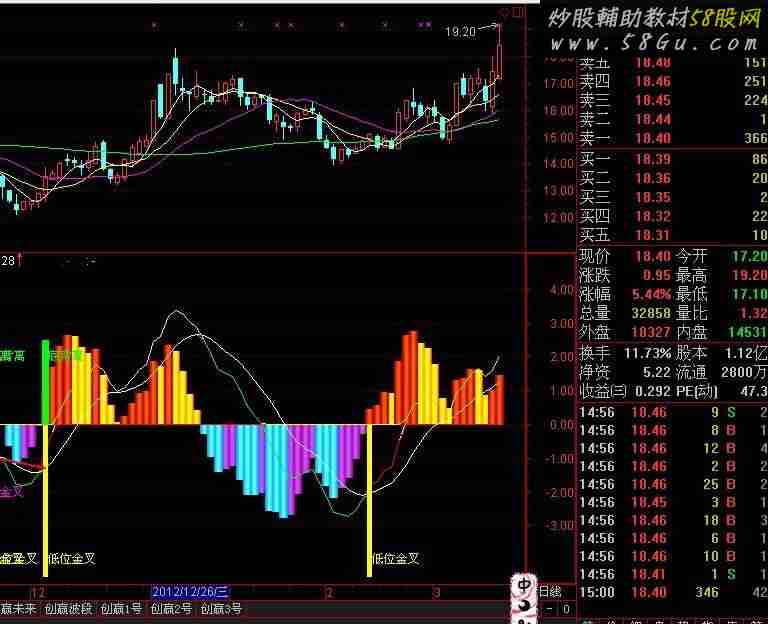
Task: Click the square icon at chart top-right
Action: click(519, 12)
